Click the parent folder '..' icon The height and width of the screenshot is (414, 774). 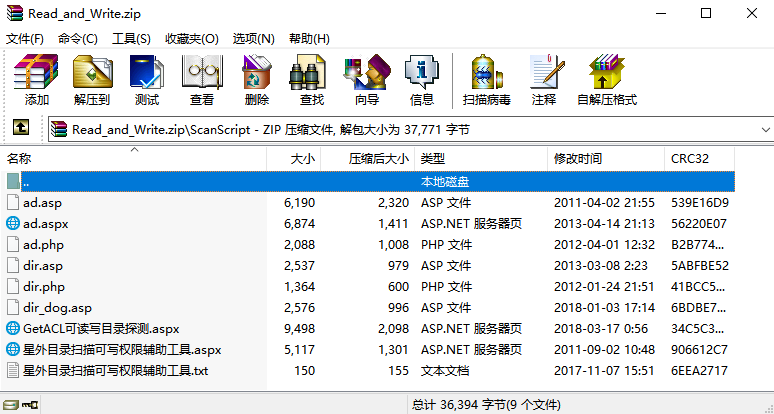[13, 181]
